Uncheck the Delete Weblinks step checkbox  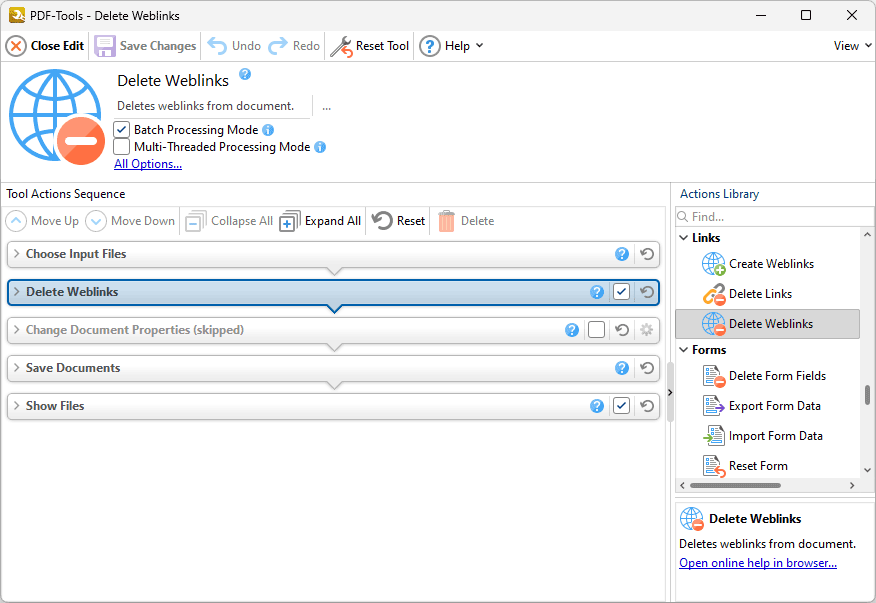tap(621, 292)
